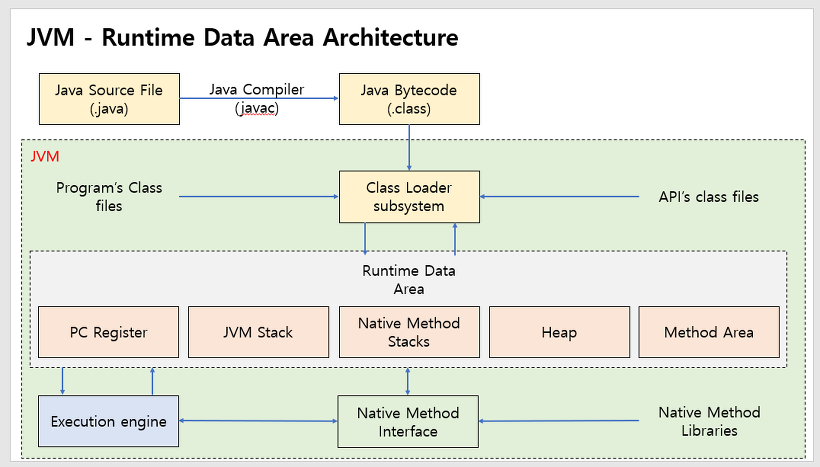Screen dimensions: 820x467
Task: Select the Execution engine box
Action: (108, 421)
